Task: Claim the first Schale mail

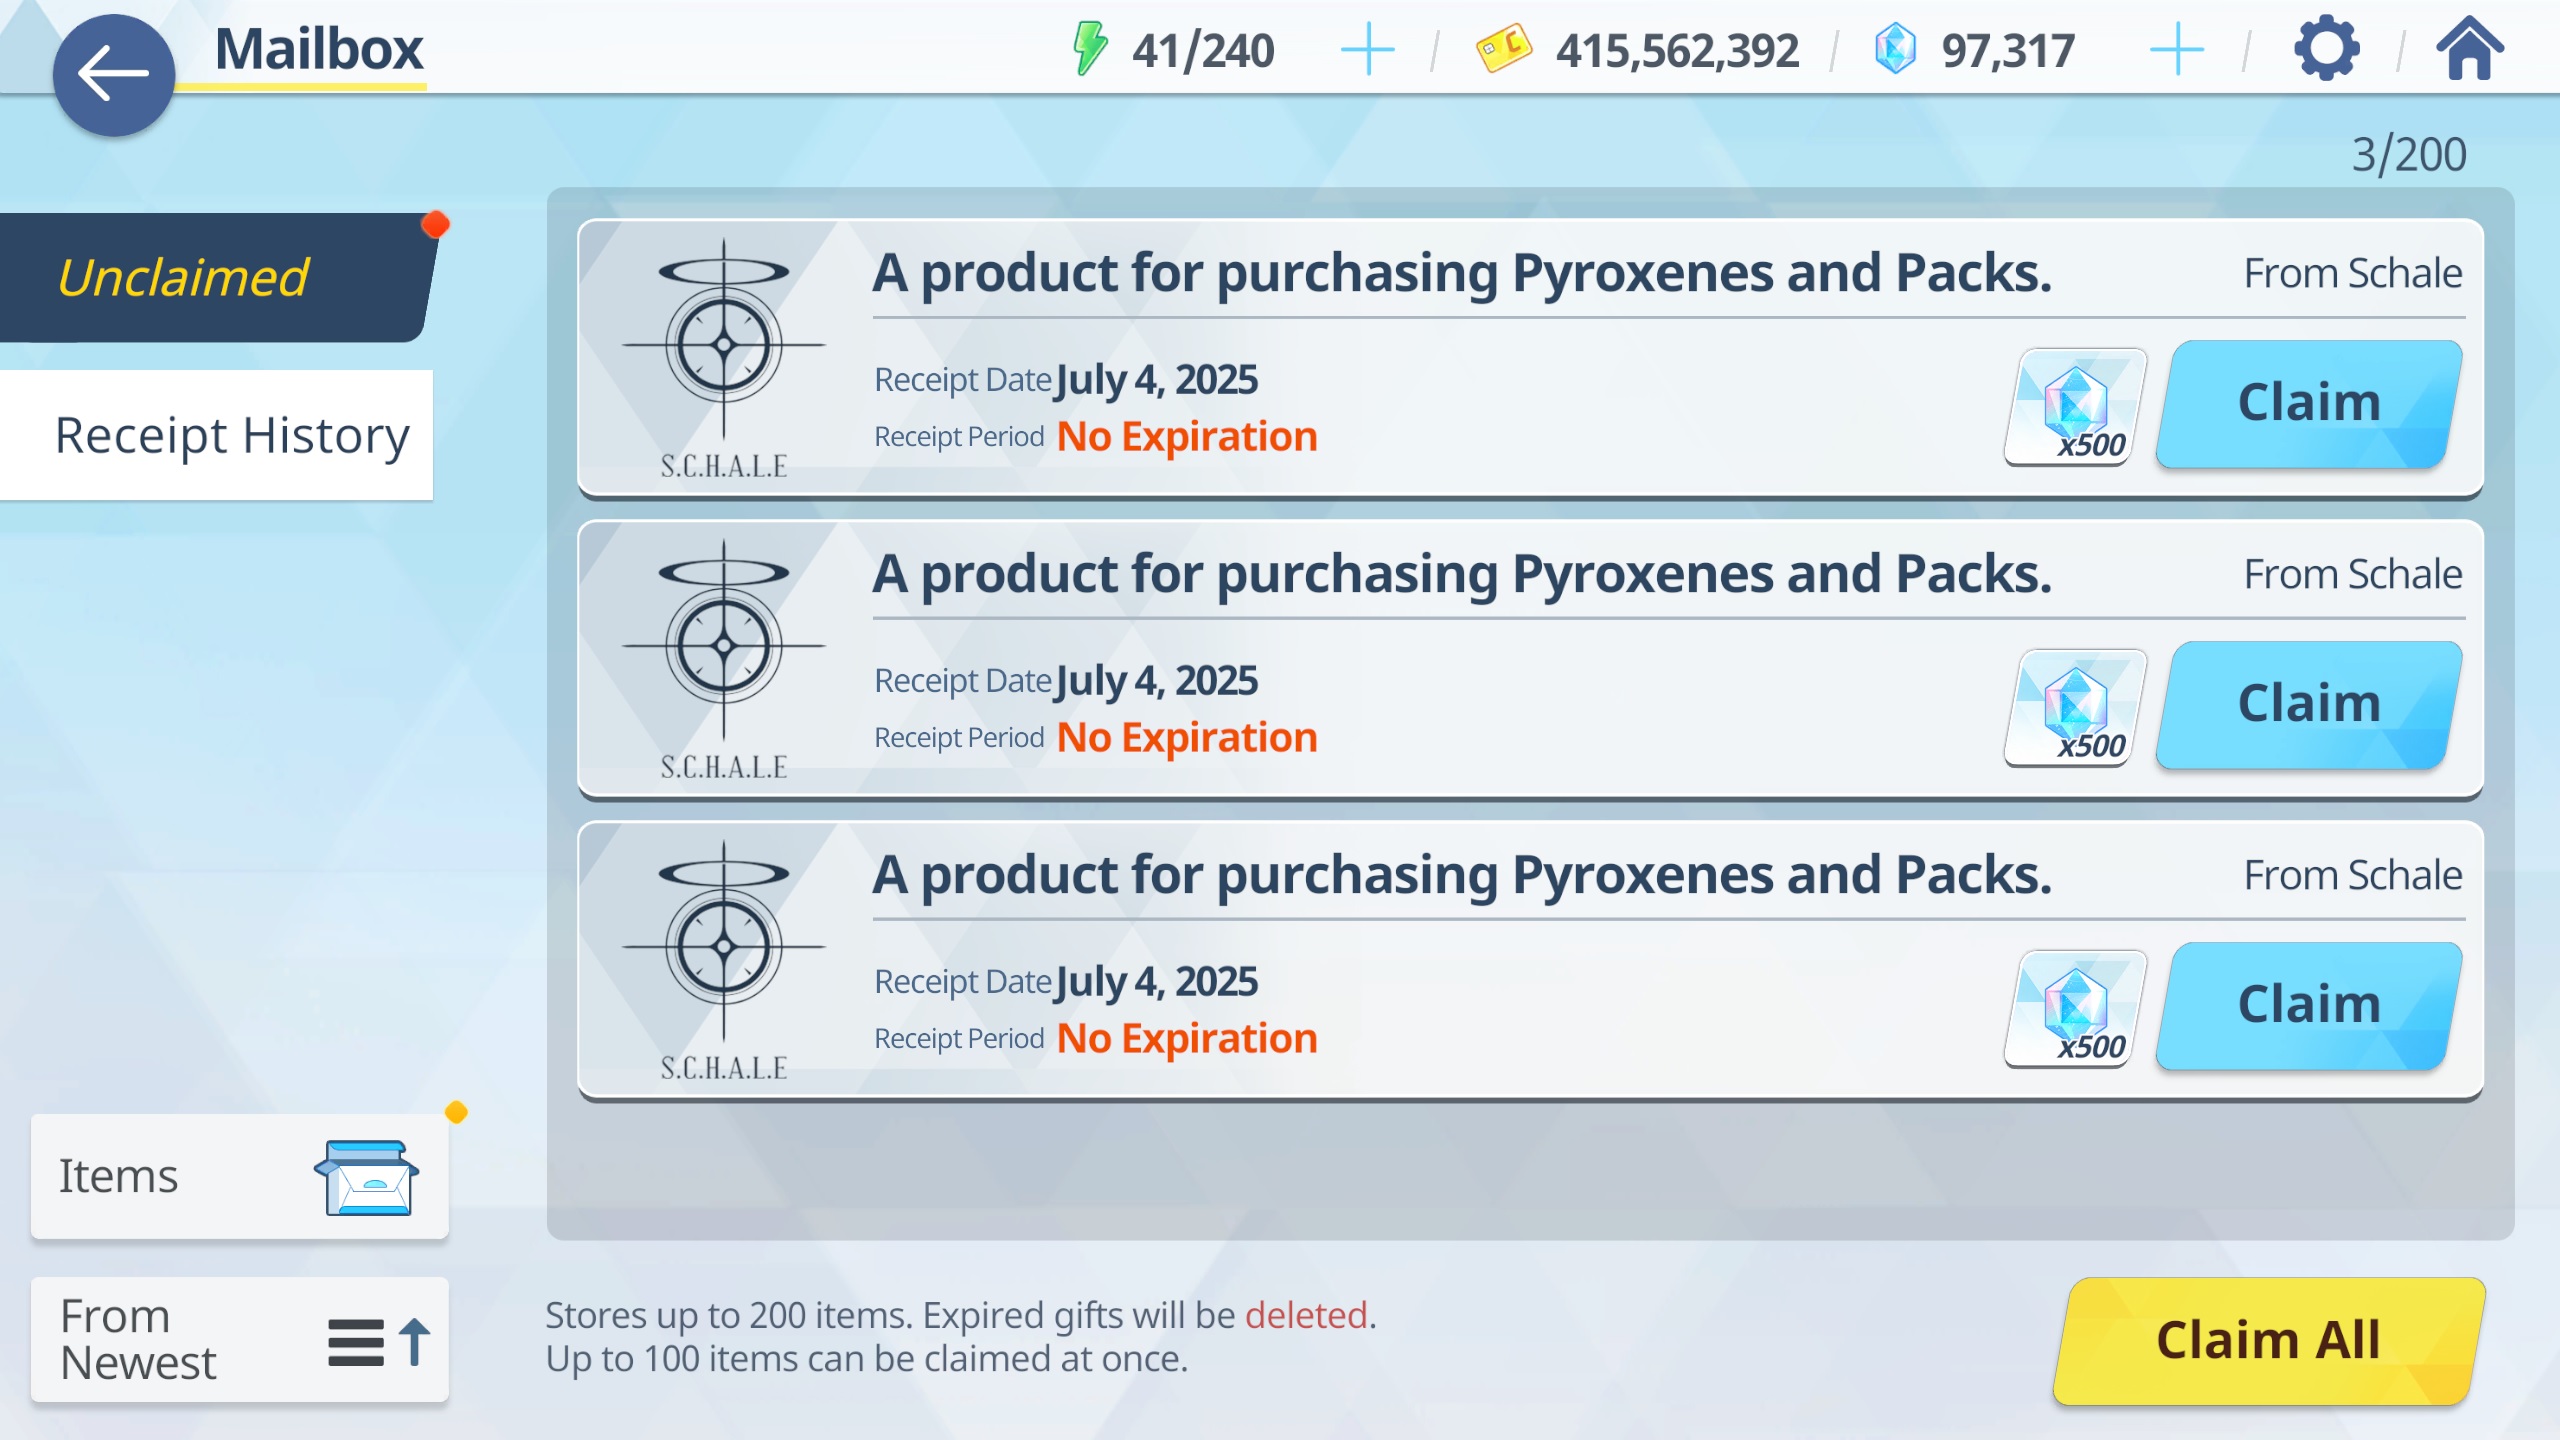Action: coord(2309,403)
